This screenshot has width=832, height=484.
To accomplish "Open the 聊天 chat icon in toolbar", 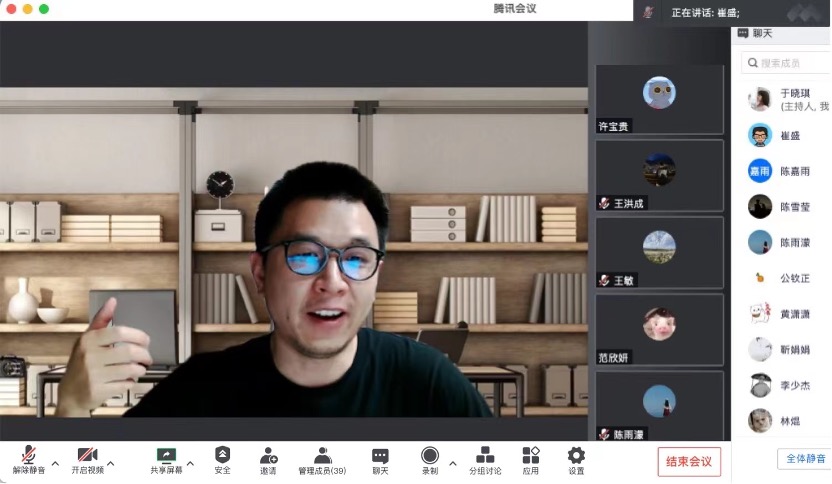I will 380,457.
